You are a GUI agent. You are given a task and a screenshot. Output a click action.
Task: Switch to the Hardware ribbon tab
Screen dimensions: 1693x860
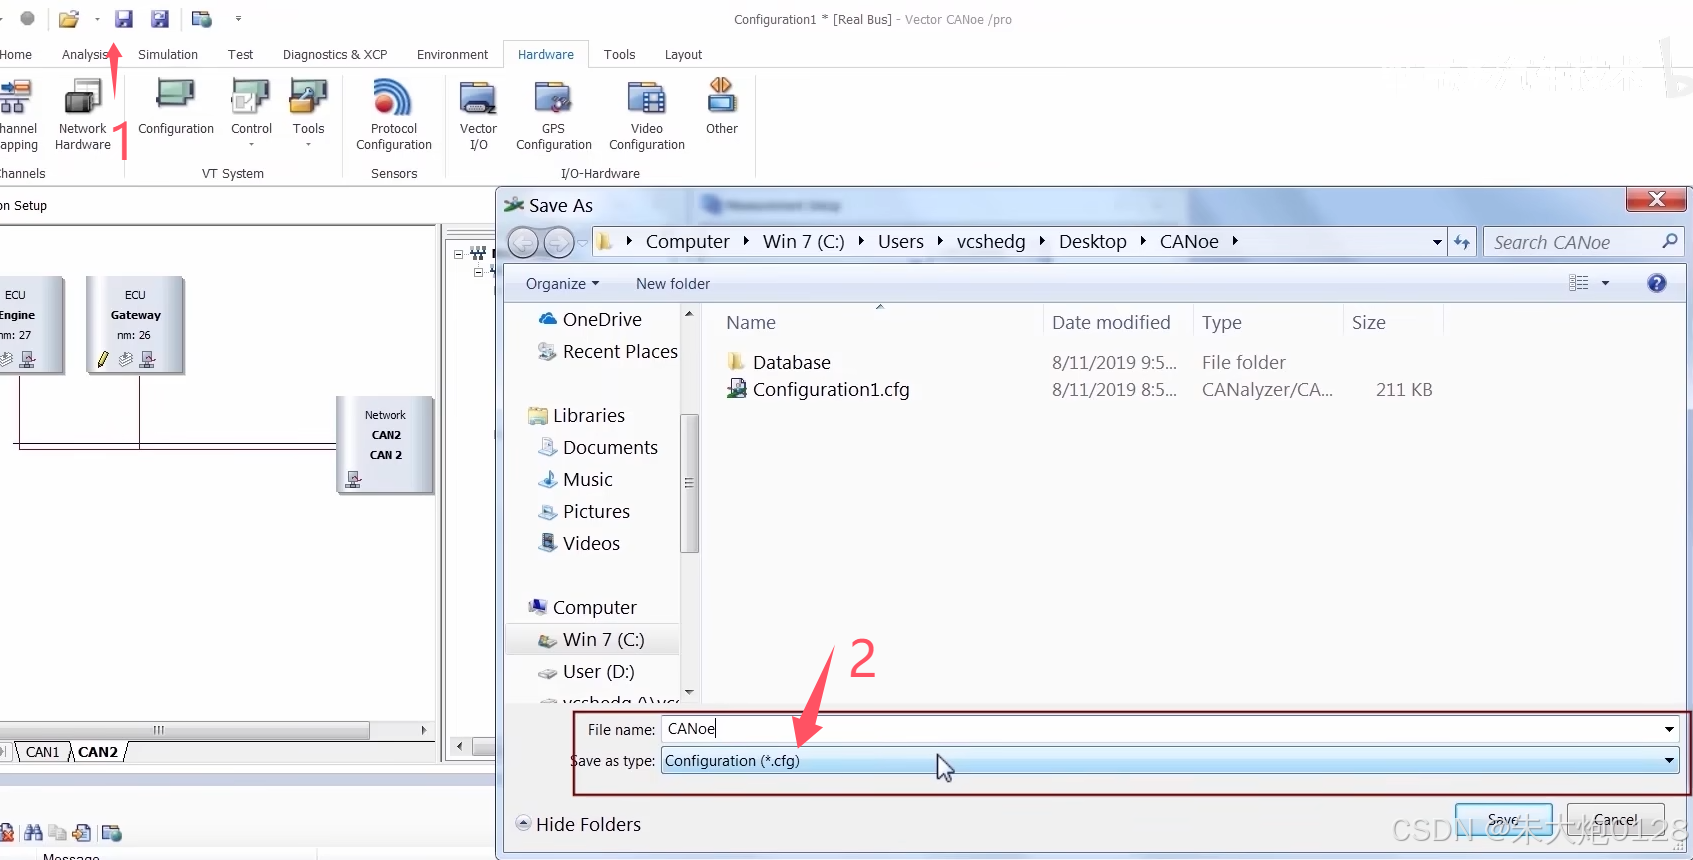(546, 54)
